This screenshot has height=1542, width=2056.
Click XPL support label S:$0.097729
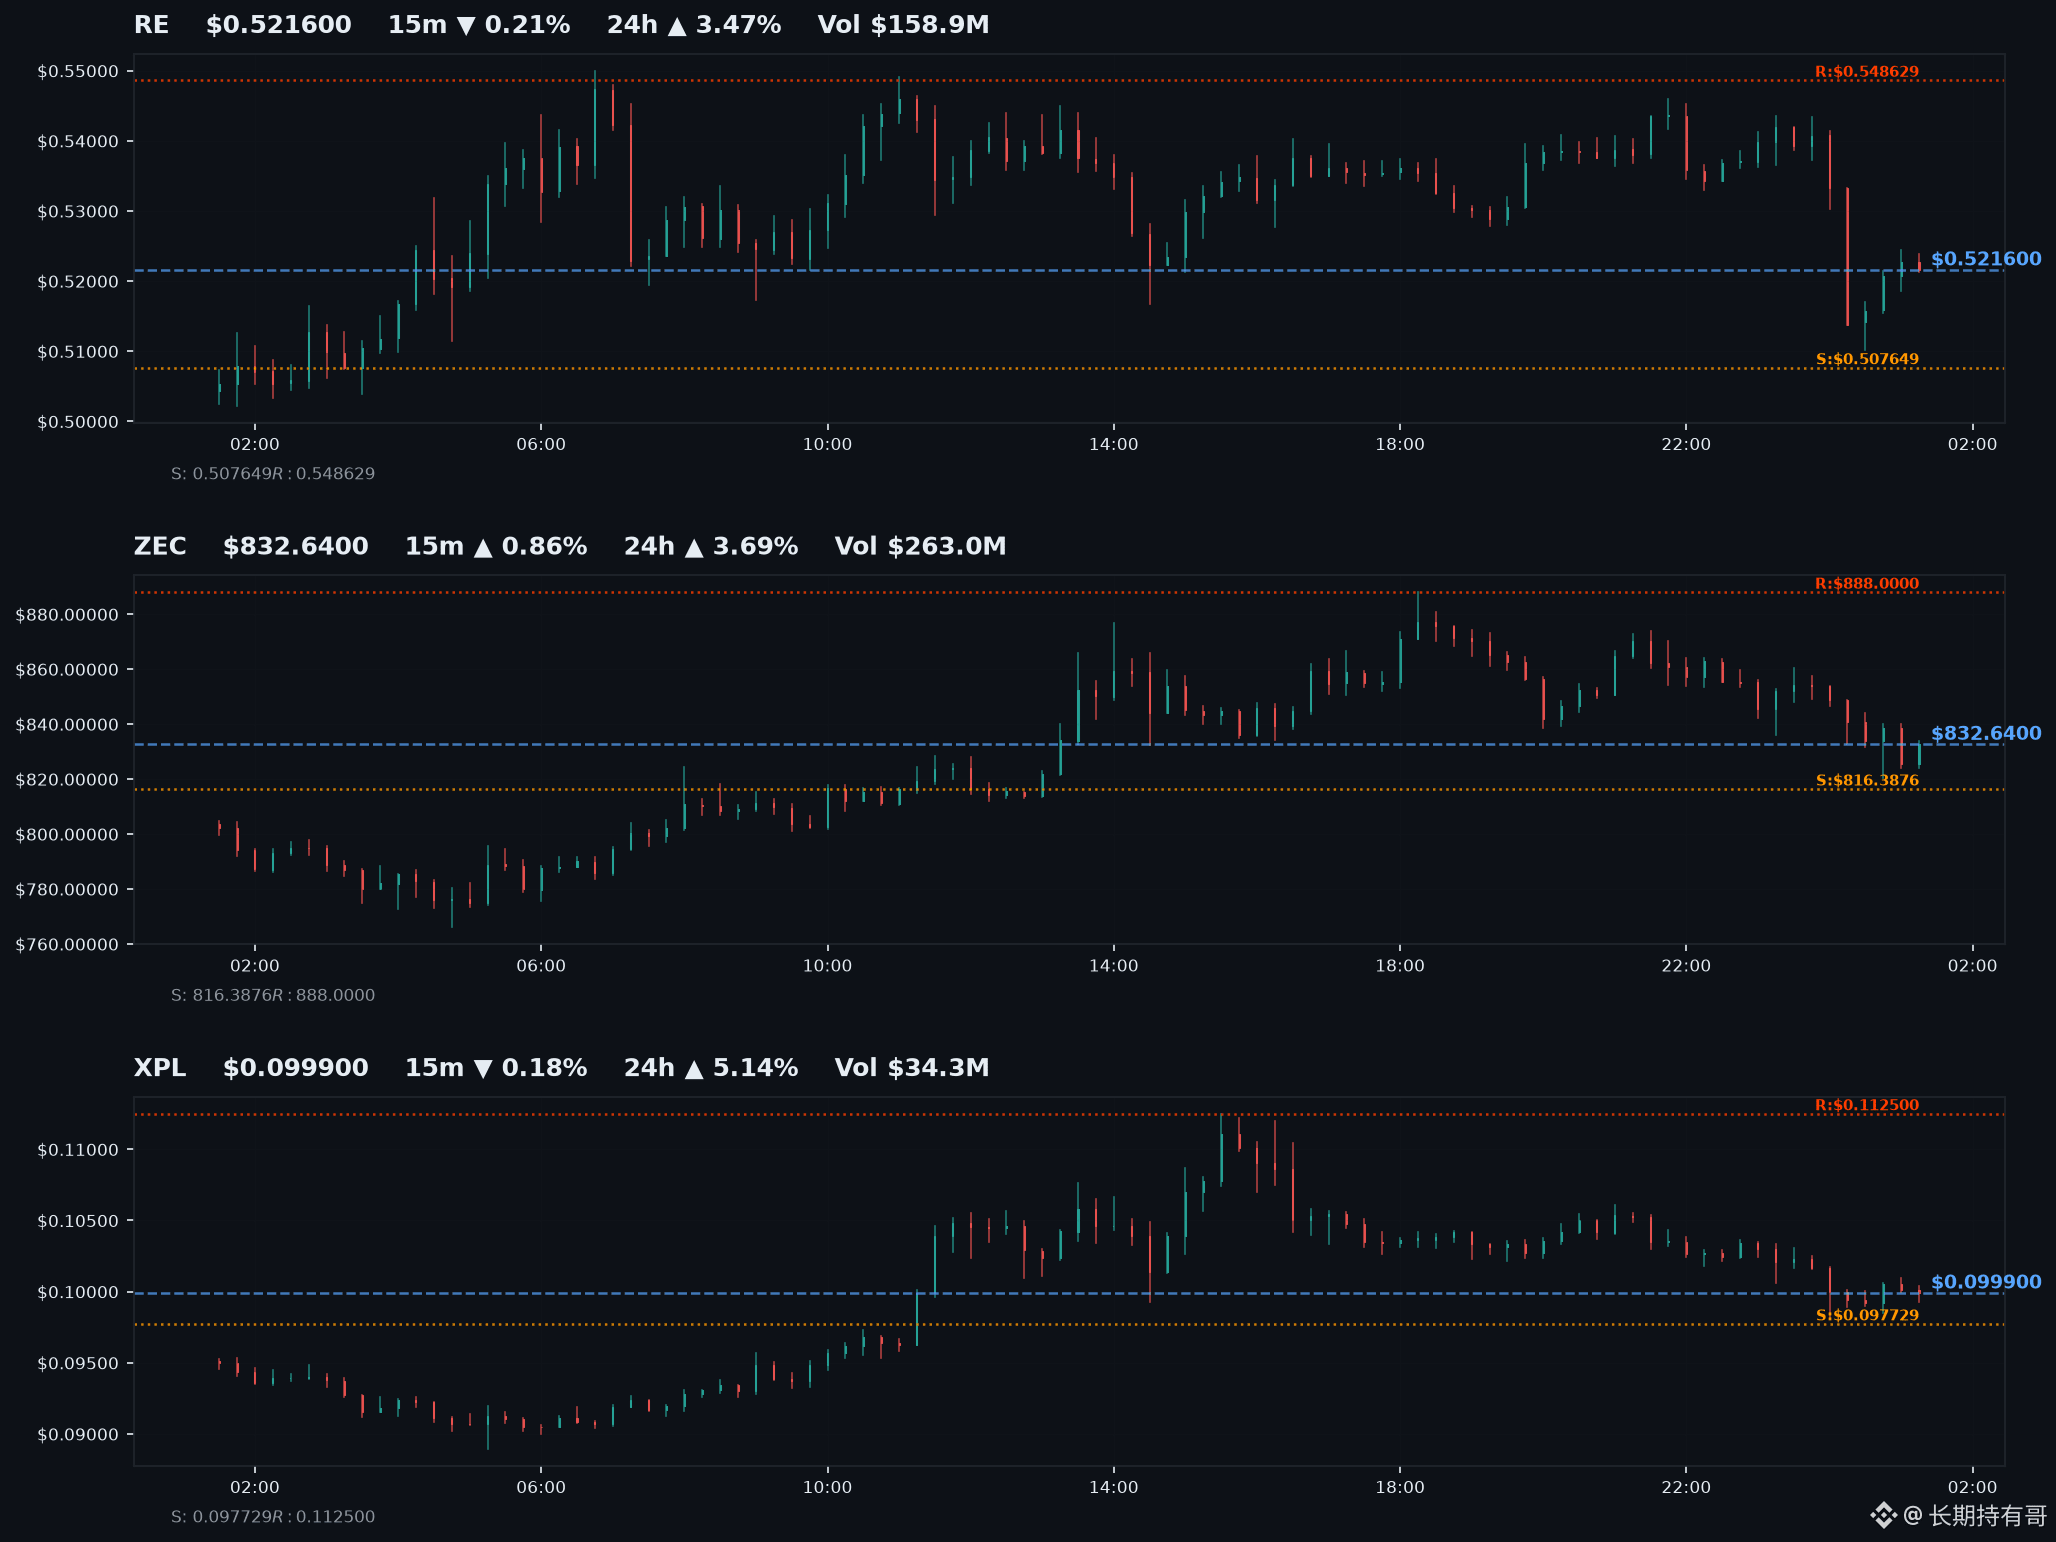(x=1867, y=1315)
